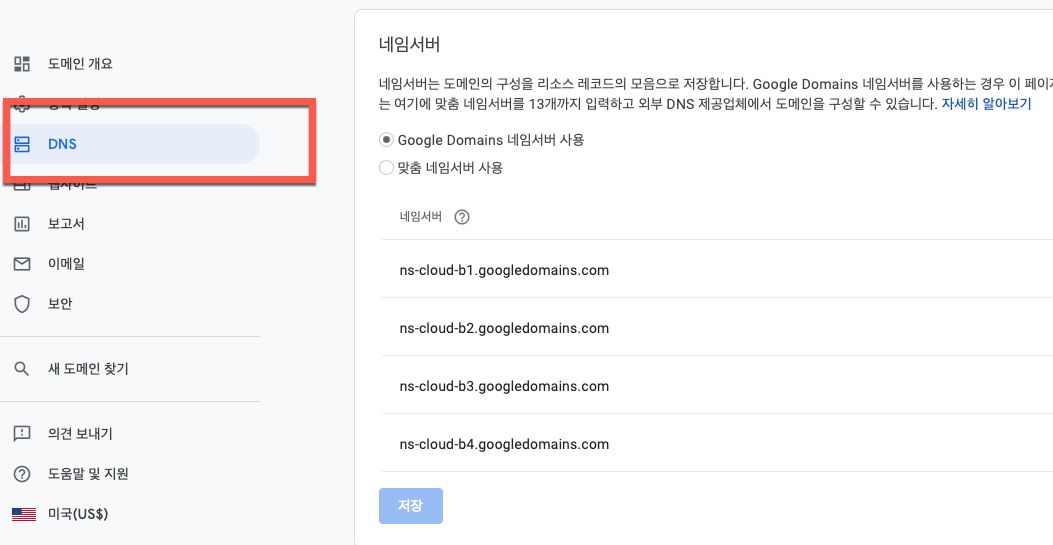The height and width of the screenshot is (545, 1053).
Task: Open the 자세히 알아보기 link
Action: [x=987, y=104]
